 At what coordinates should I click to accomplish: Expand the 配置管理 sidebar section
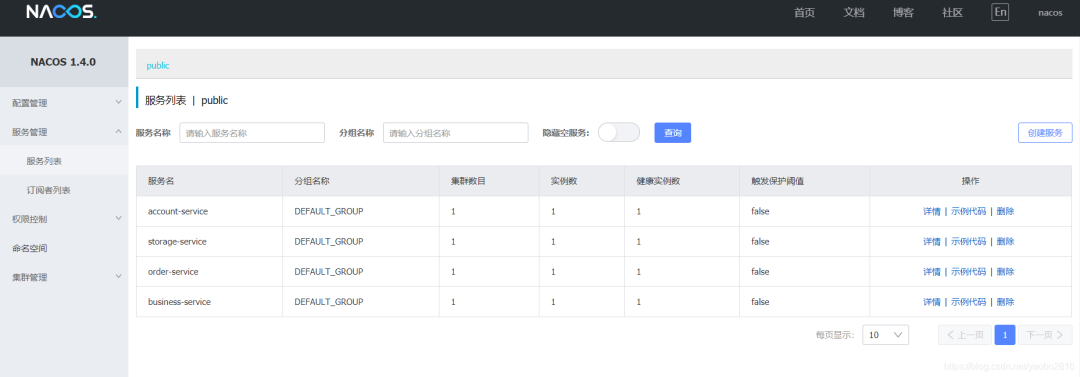tap(64, 103)
